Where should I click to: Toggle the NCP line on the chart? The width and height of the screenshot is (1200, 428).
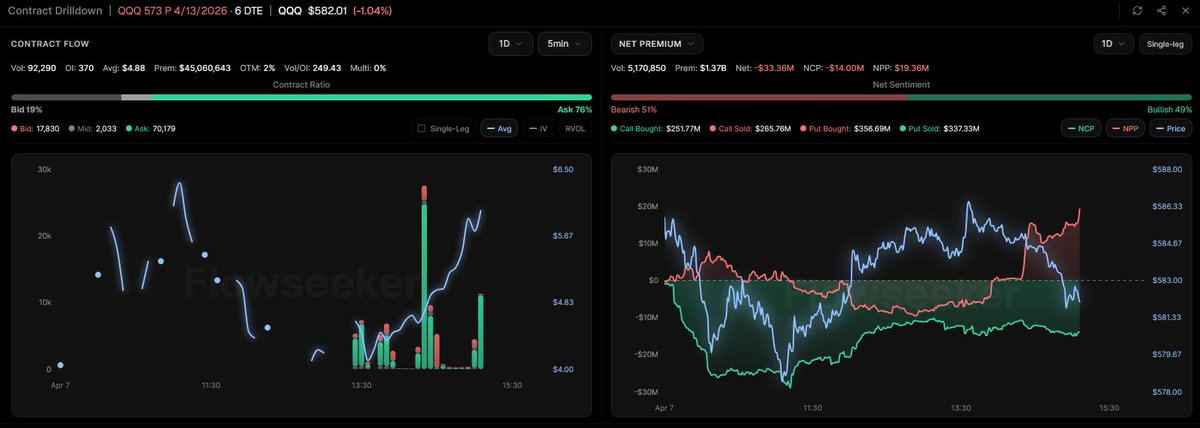click(x=1080, y=128)
